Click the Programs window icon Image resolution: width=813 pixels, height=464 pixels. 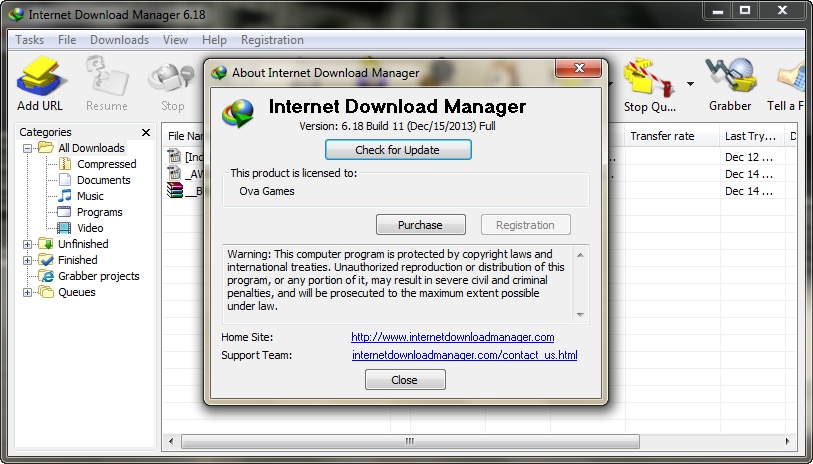tap(64, 212)
